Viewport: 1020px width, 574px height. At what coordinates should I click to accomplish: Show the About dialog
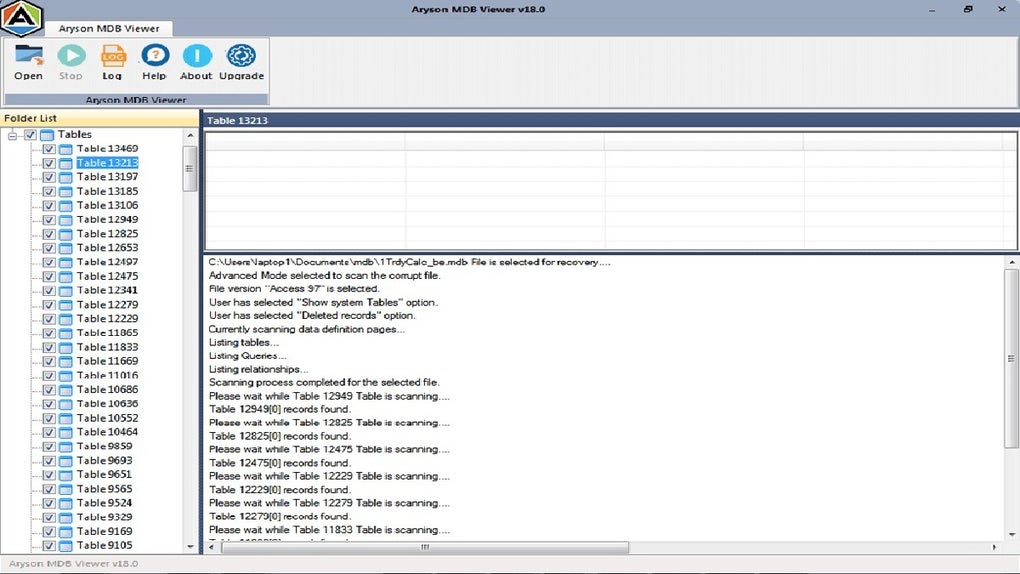pyautogui.click(x=196, y=62)
